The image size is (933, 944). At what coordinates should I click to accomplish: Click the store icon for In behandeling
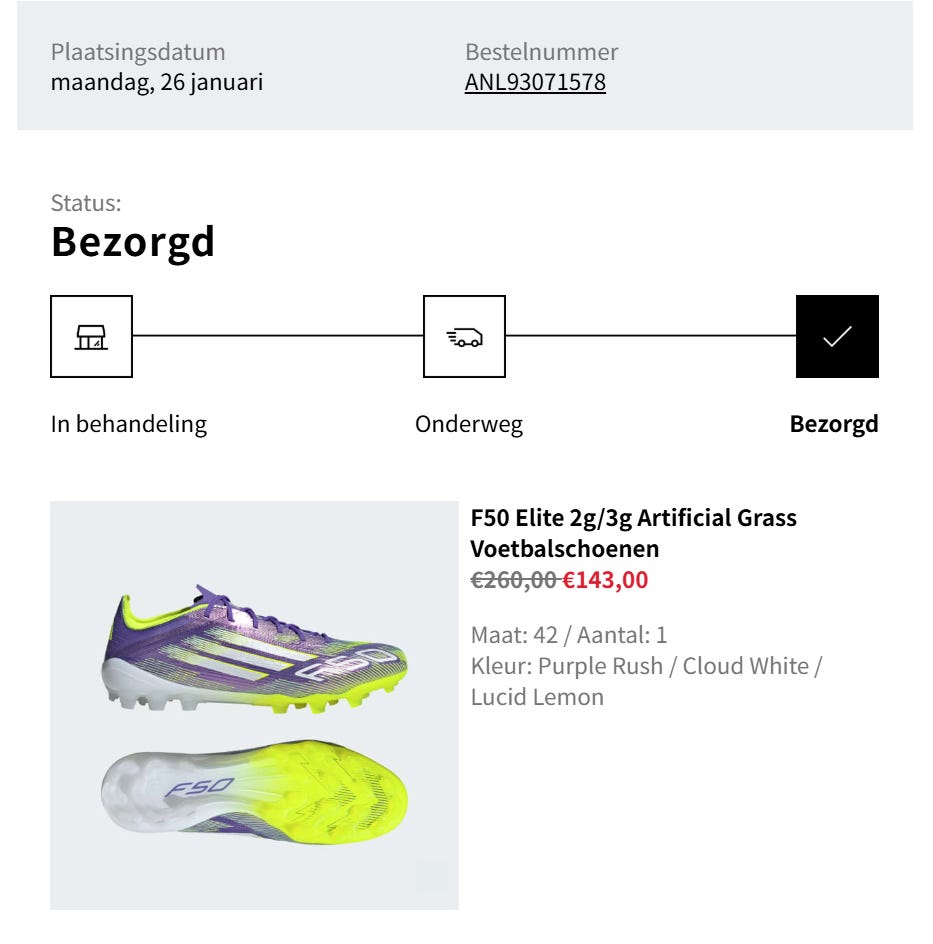click(91, 337)
